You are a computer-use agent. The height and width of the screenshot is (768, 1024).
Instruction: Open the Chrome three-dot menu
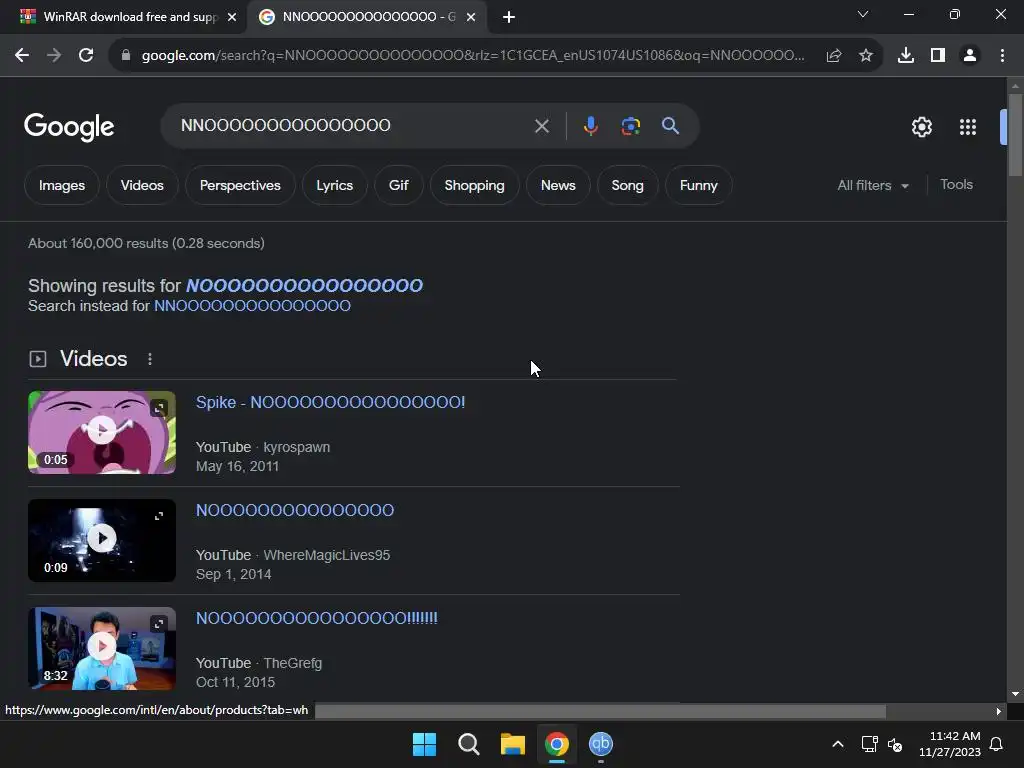(x=1002, y=56)
